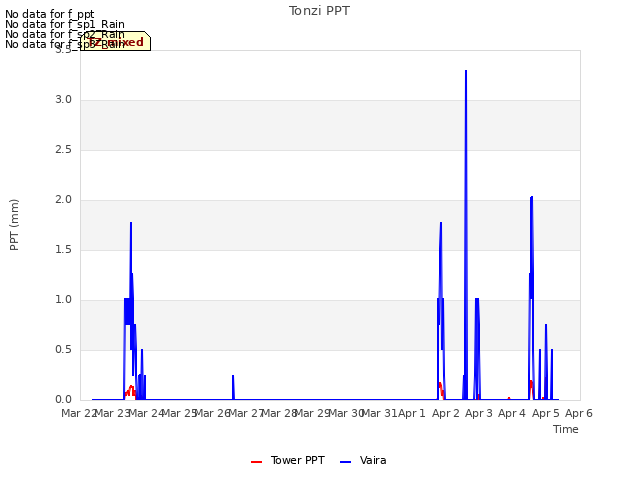Click the TZ_mixed annotation label
640x480 pixels.
(x=116, y=41)
